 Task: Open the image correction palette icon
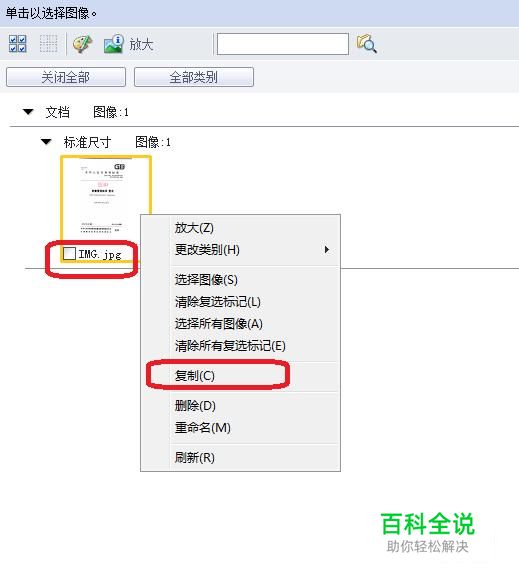pyautogui.click(x=82, y=44)
